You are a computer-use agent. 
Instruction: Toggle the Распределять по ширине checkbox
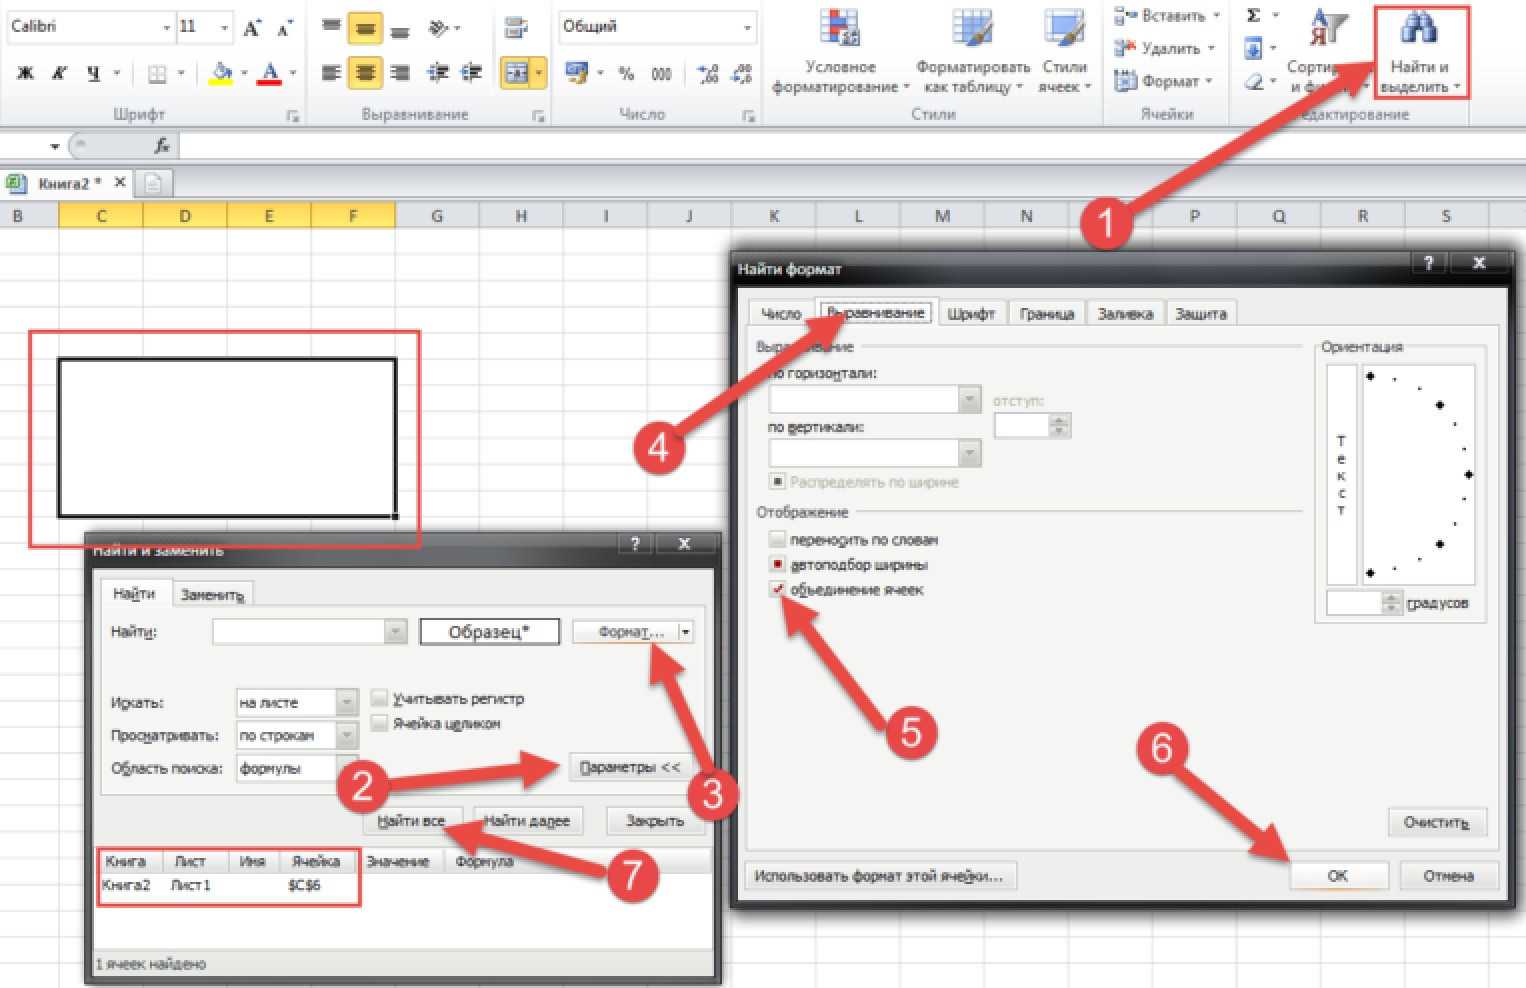(777, 482)
